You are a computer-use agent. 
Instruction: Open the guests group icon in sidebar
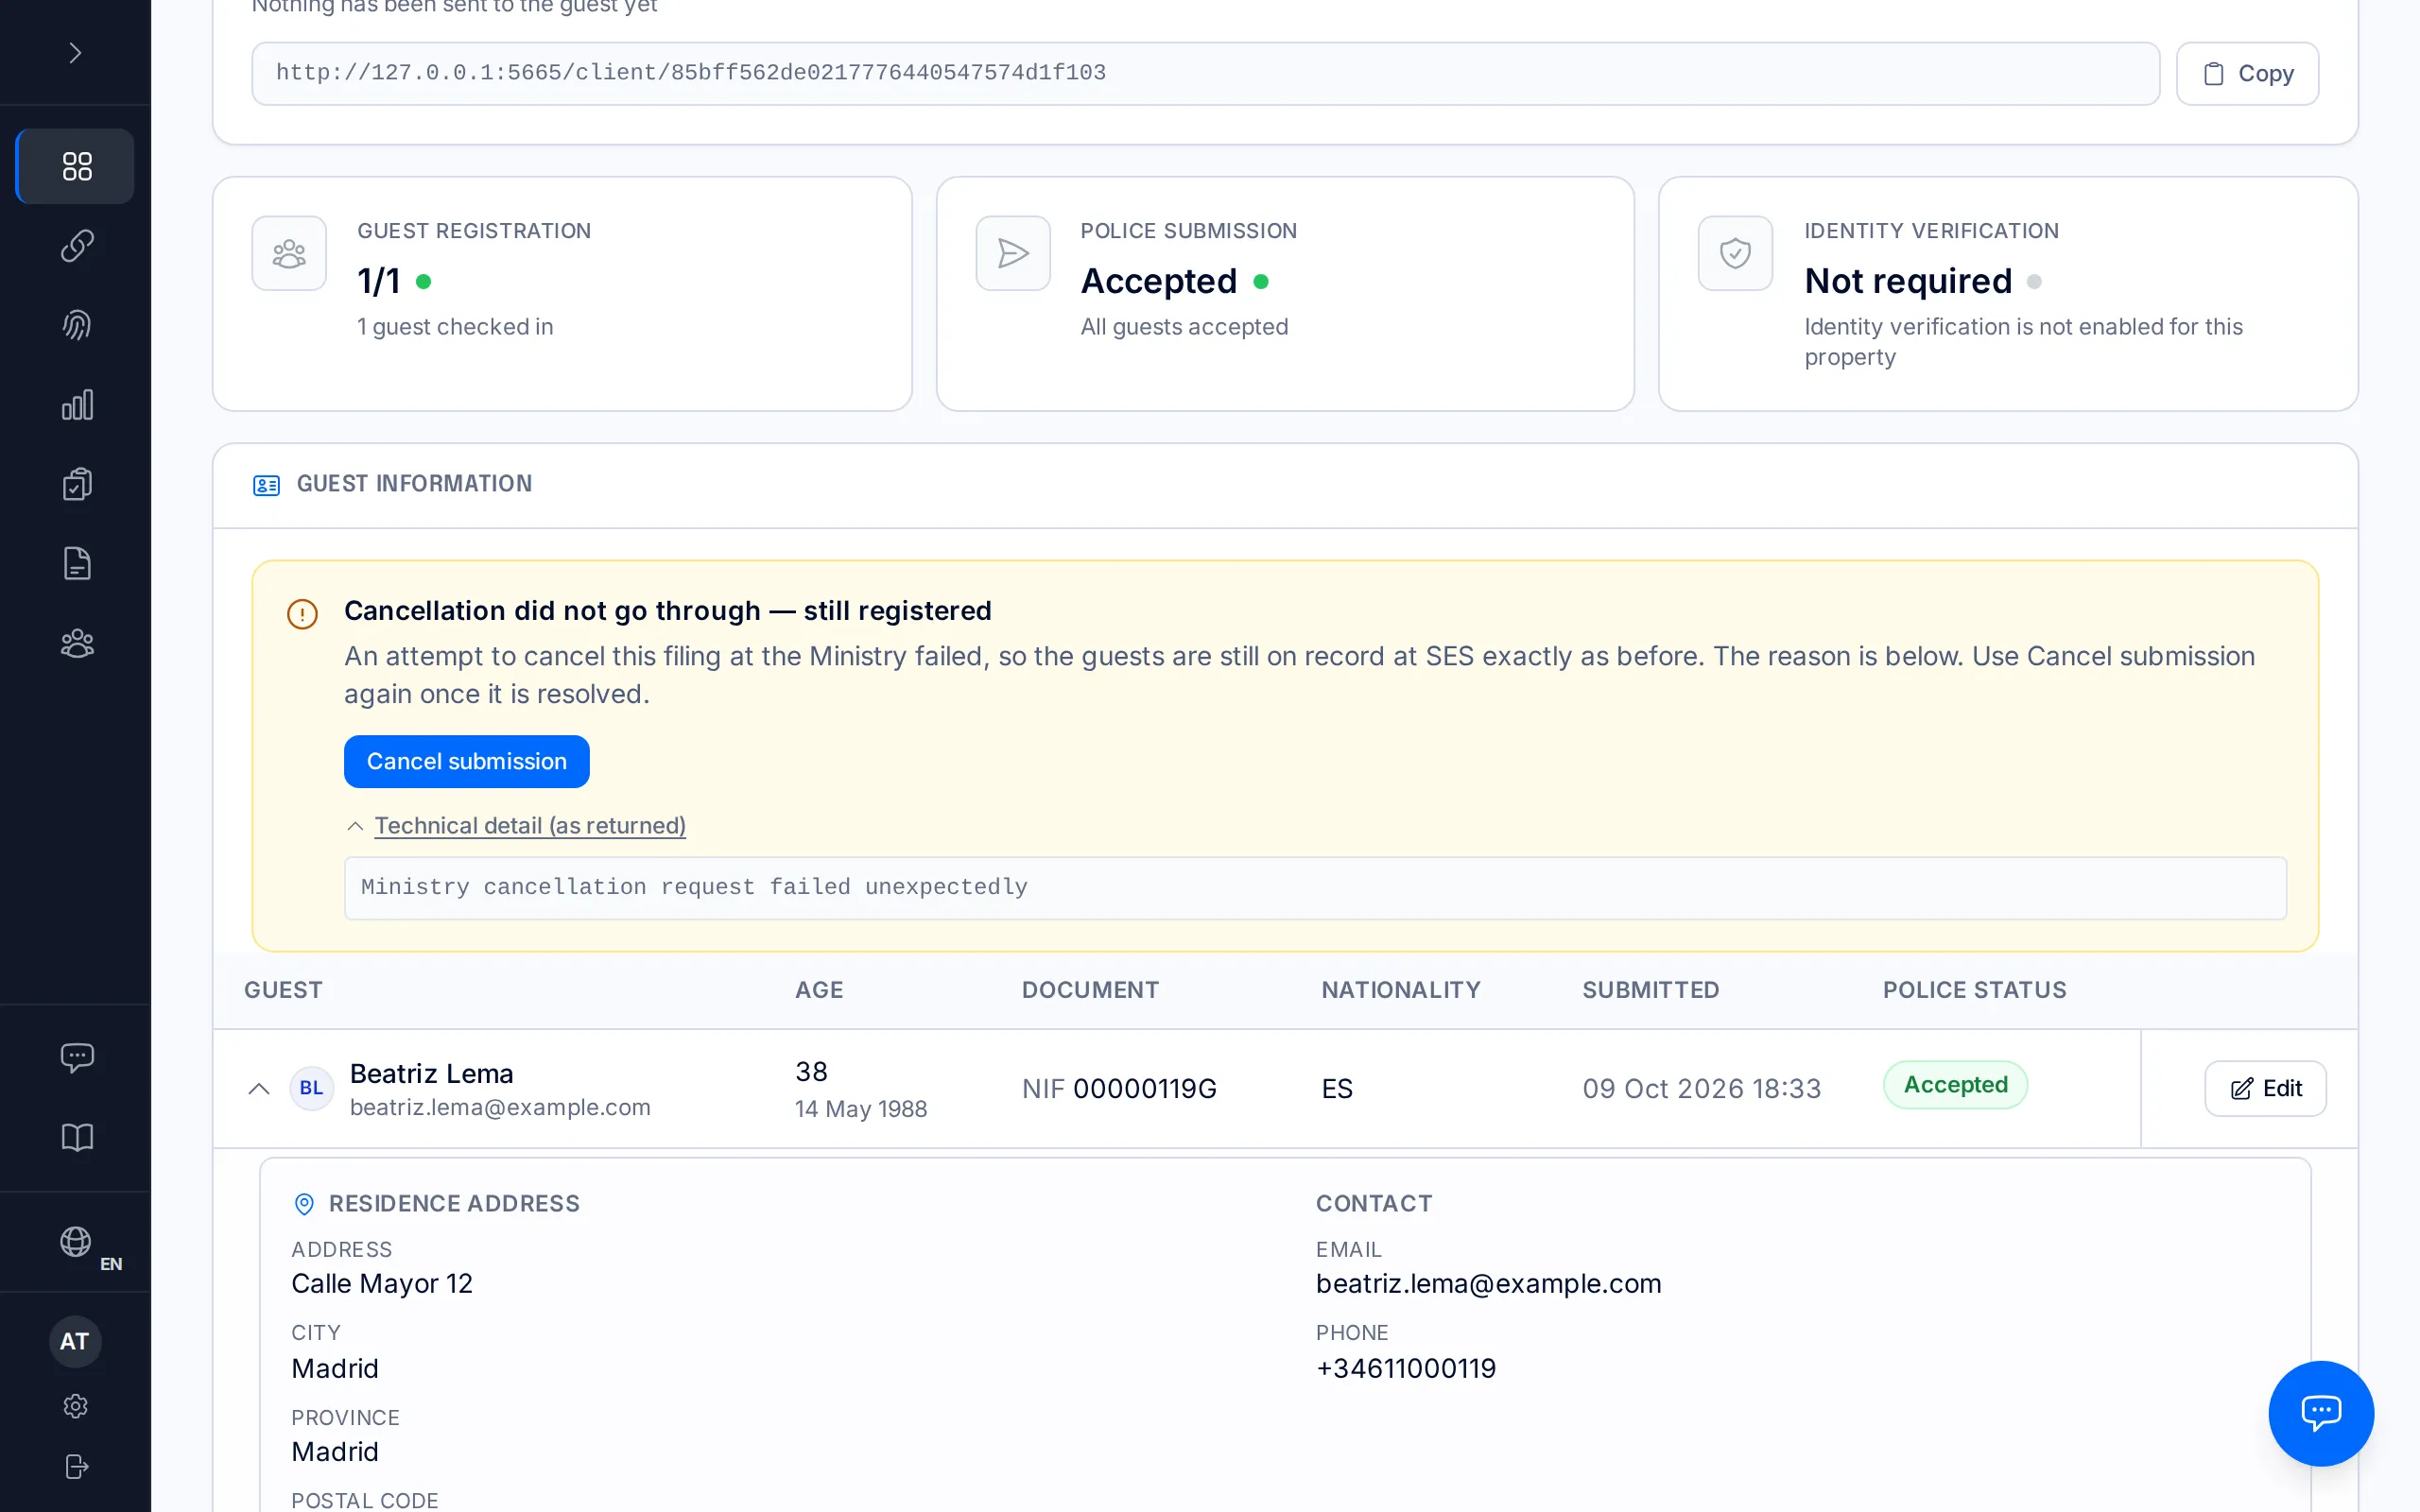[76, 643]
